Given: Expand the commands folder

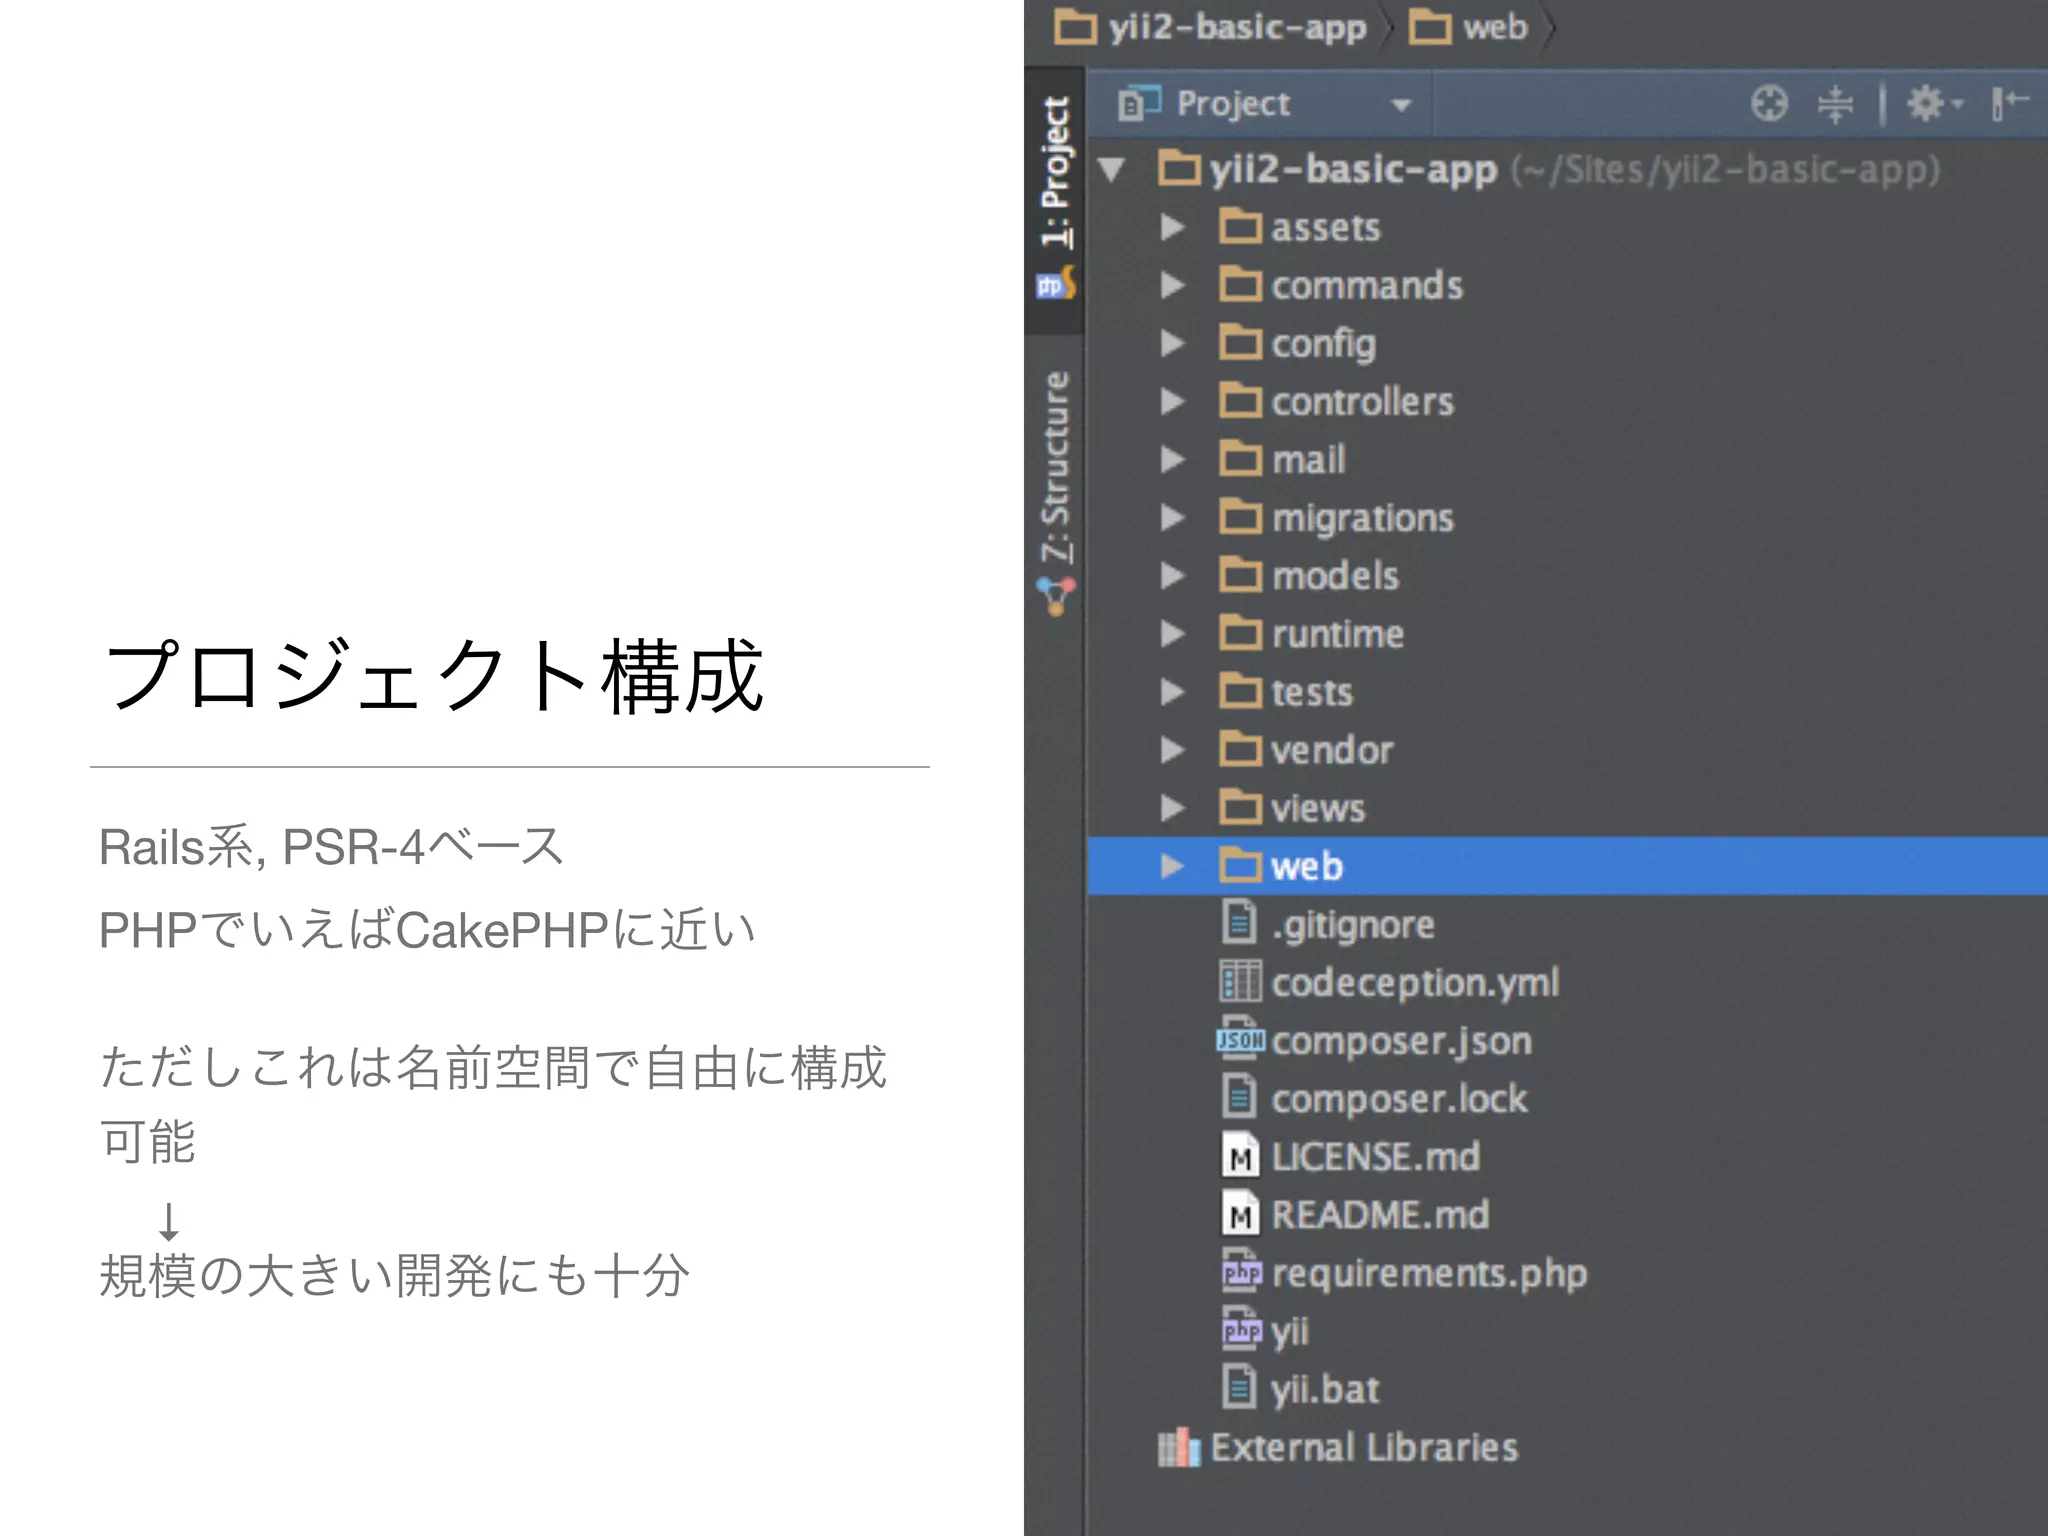Looking at the screenshot, I should click(x=1172, y=286).
